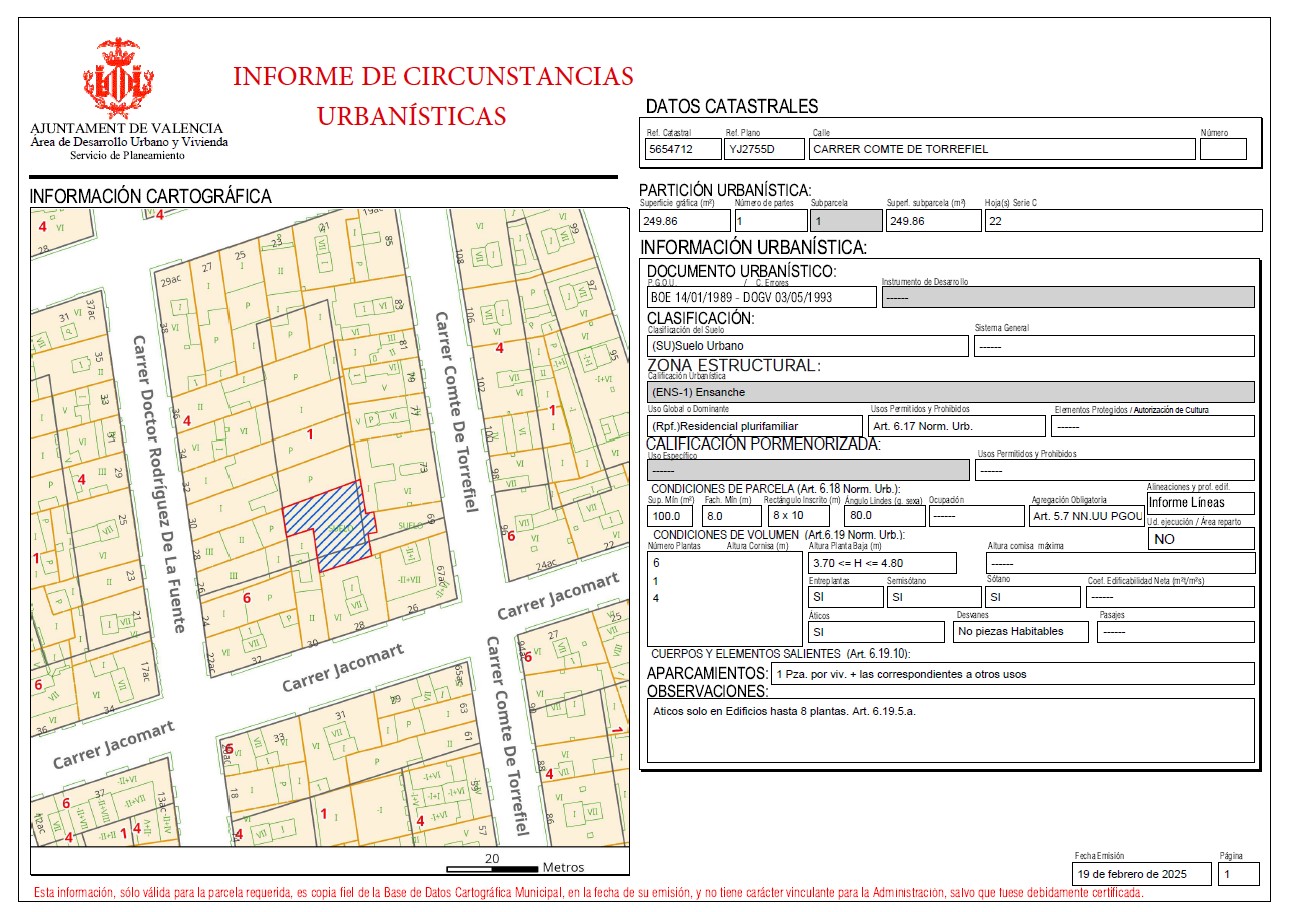Click the Altura cornisa máxima field
1292x912 pixels.
pos(1120,563)
